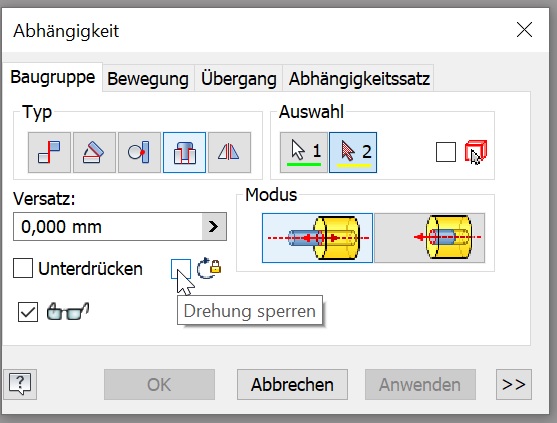This screenshot has height=423, width=557.
Task: Expand the dialog with the >> button
Action: tap(514, 384)
